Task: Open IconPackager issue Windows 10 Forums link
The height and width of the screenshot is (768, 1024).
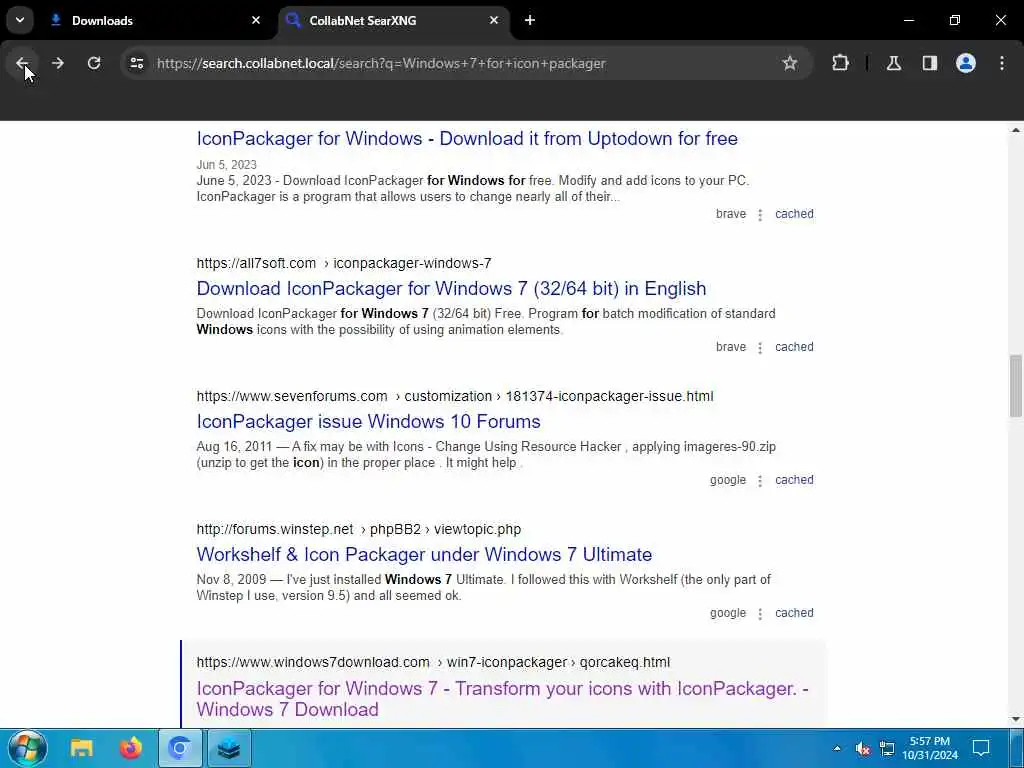Action: (368, 422)
